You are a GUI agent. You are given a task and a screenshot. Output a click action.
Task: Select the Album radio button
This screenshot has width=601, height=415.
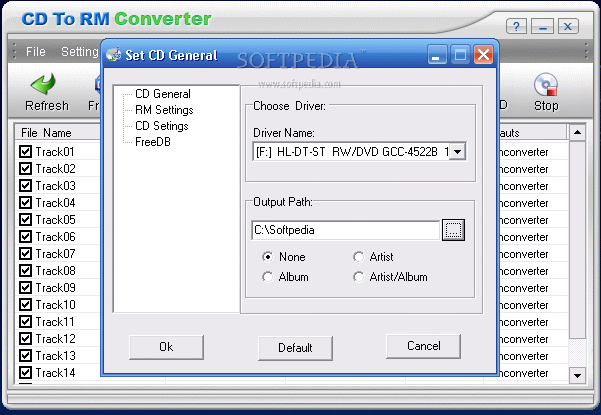pos(268,277)
